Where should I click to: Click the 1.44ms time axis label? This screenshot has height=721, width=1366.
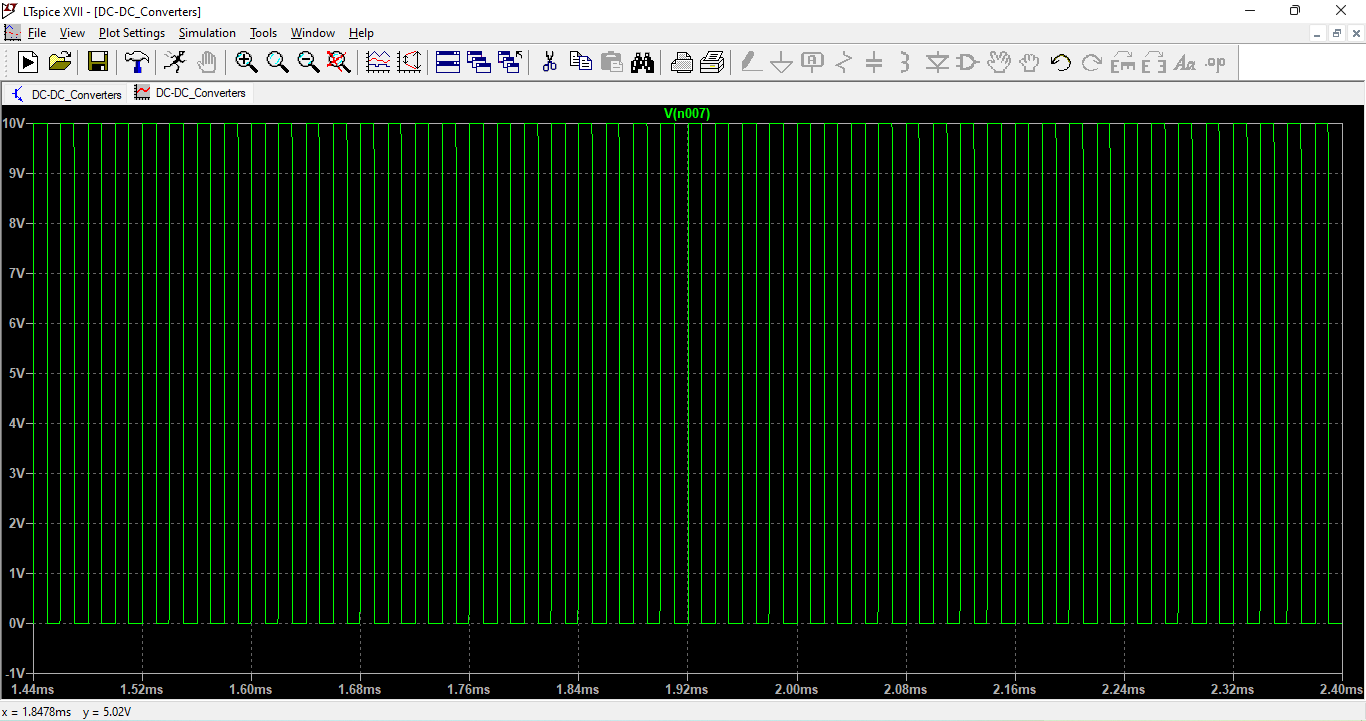[x=32, y=690]
